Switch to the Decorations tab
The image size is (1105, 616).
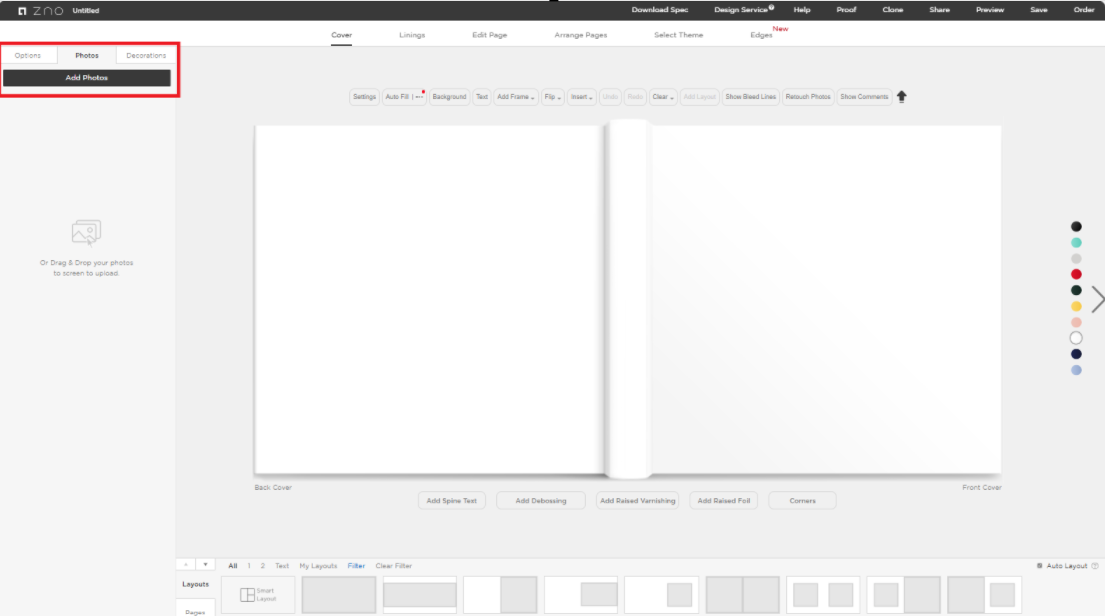tap(146, 56)
